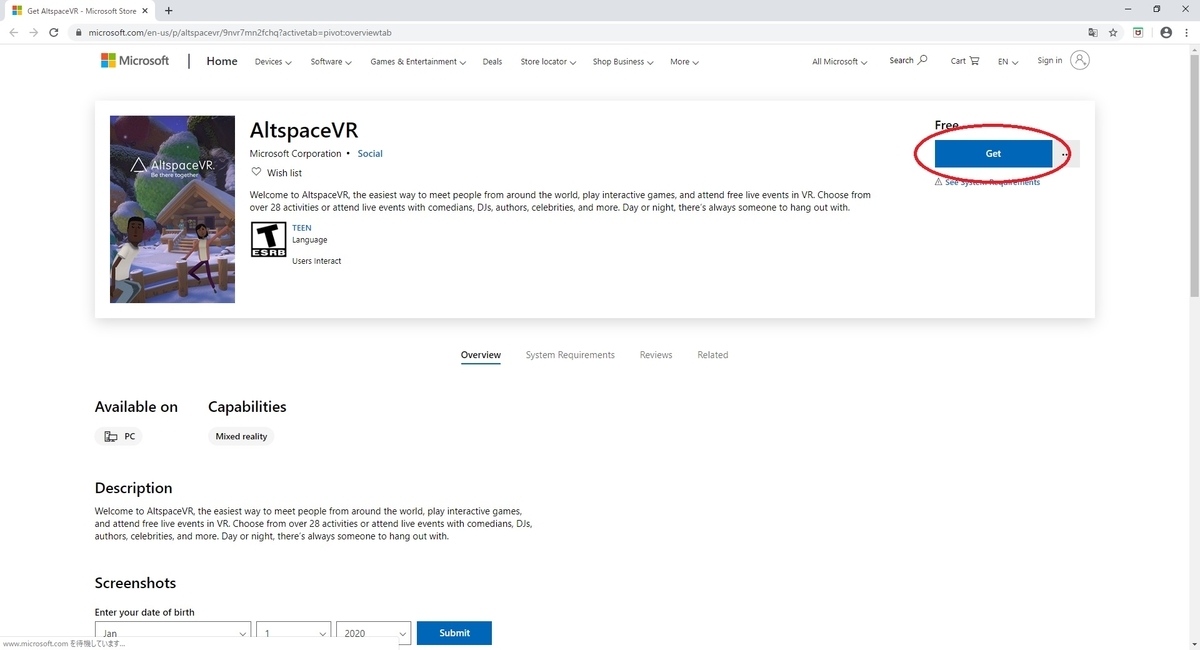Image resolution: width=1200 pixels, height=650 pixels.
Task: Click the Sign in account icon
Action: click(1080, 60)
